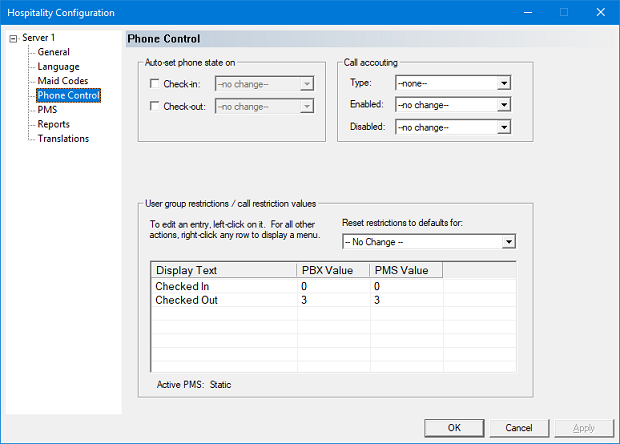Screen dimensions: 620x444
Task: Go to the Reports section
Action: (x=54, y=124)
